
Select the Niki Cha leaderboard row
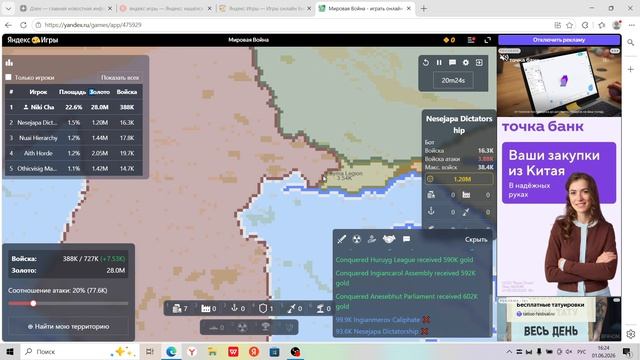click(74, 107)
